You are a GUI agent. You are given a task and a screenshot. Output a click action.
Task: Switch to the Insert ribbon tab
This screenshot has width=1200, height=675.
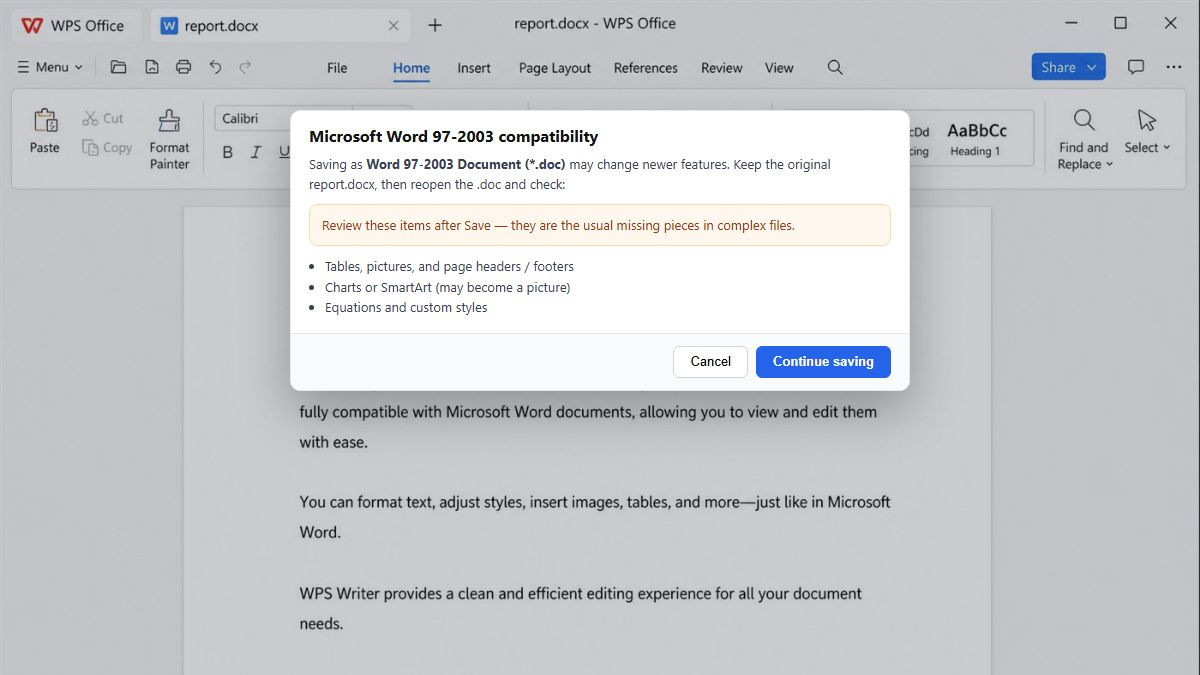pos(474,68)
